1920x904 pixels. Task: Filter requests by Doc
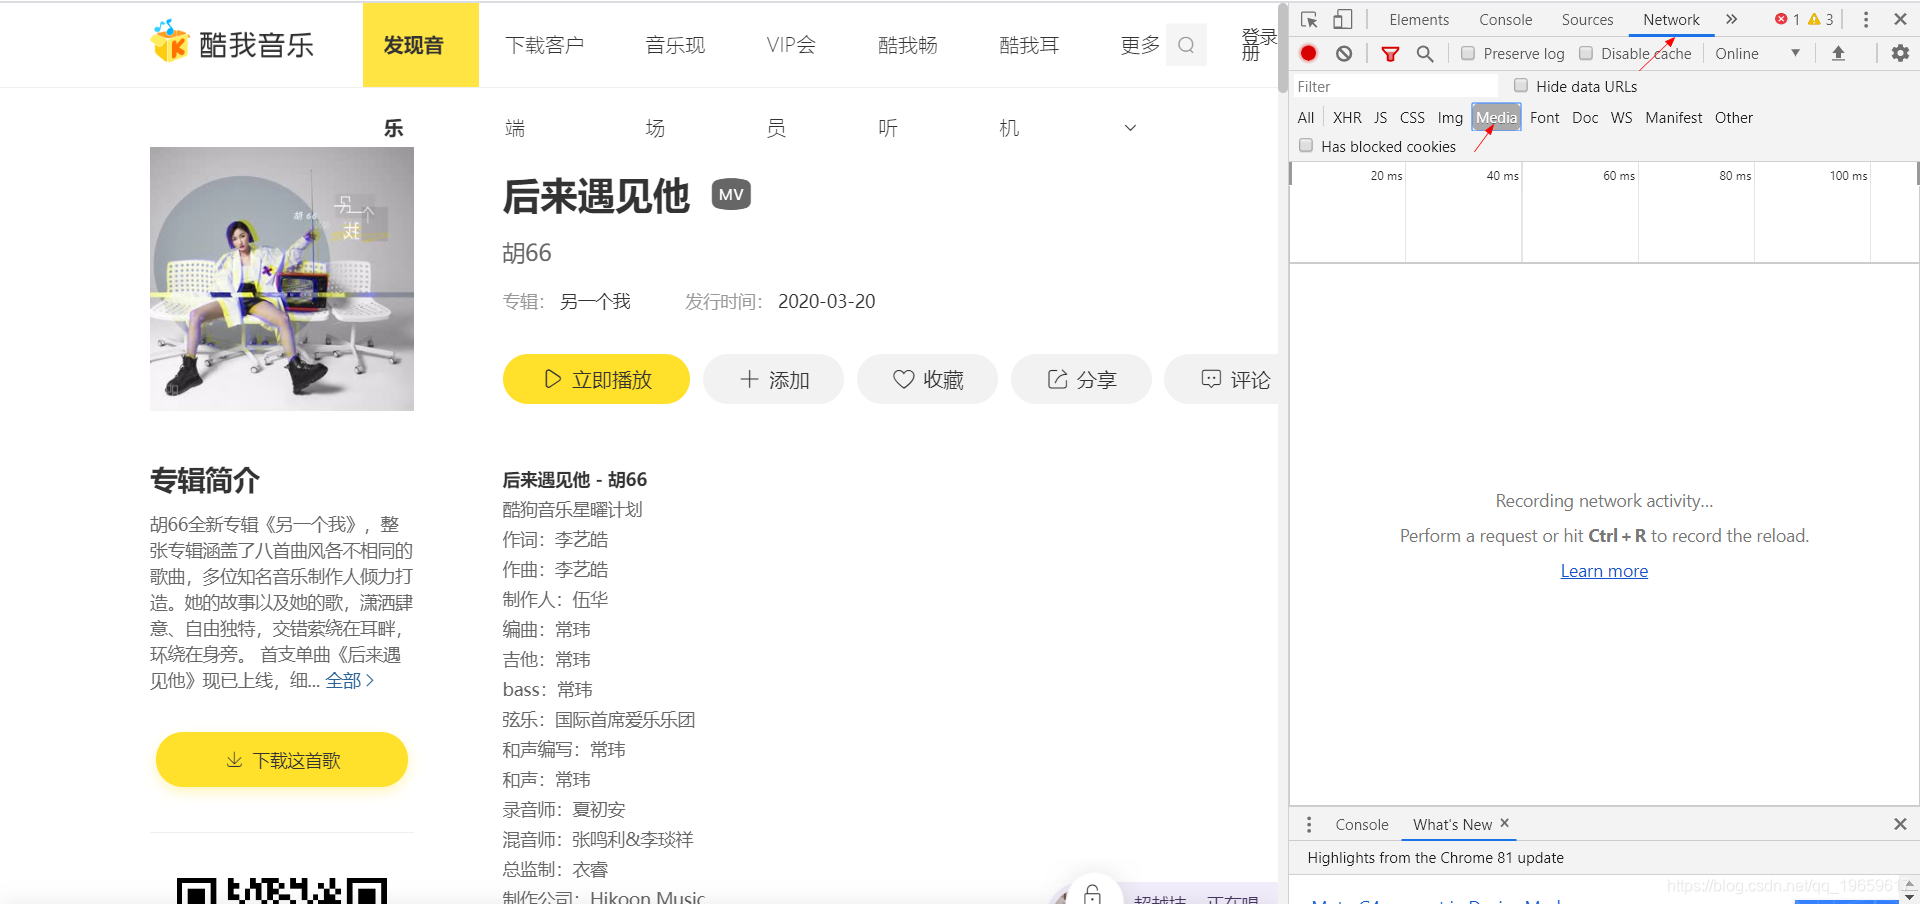1585,117
